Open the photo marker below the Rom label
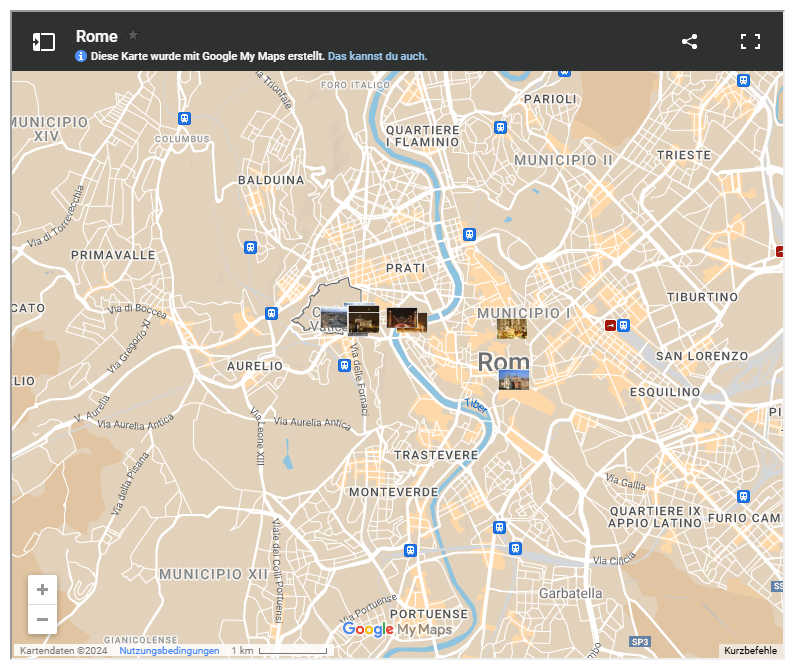The image size is (795, 672). 514,380
